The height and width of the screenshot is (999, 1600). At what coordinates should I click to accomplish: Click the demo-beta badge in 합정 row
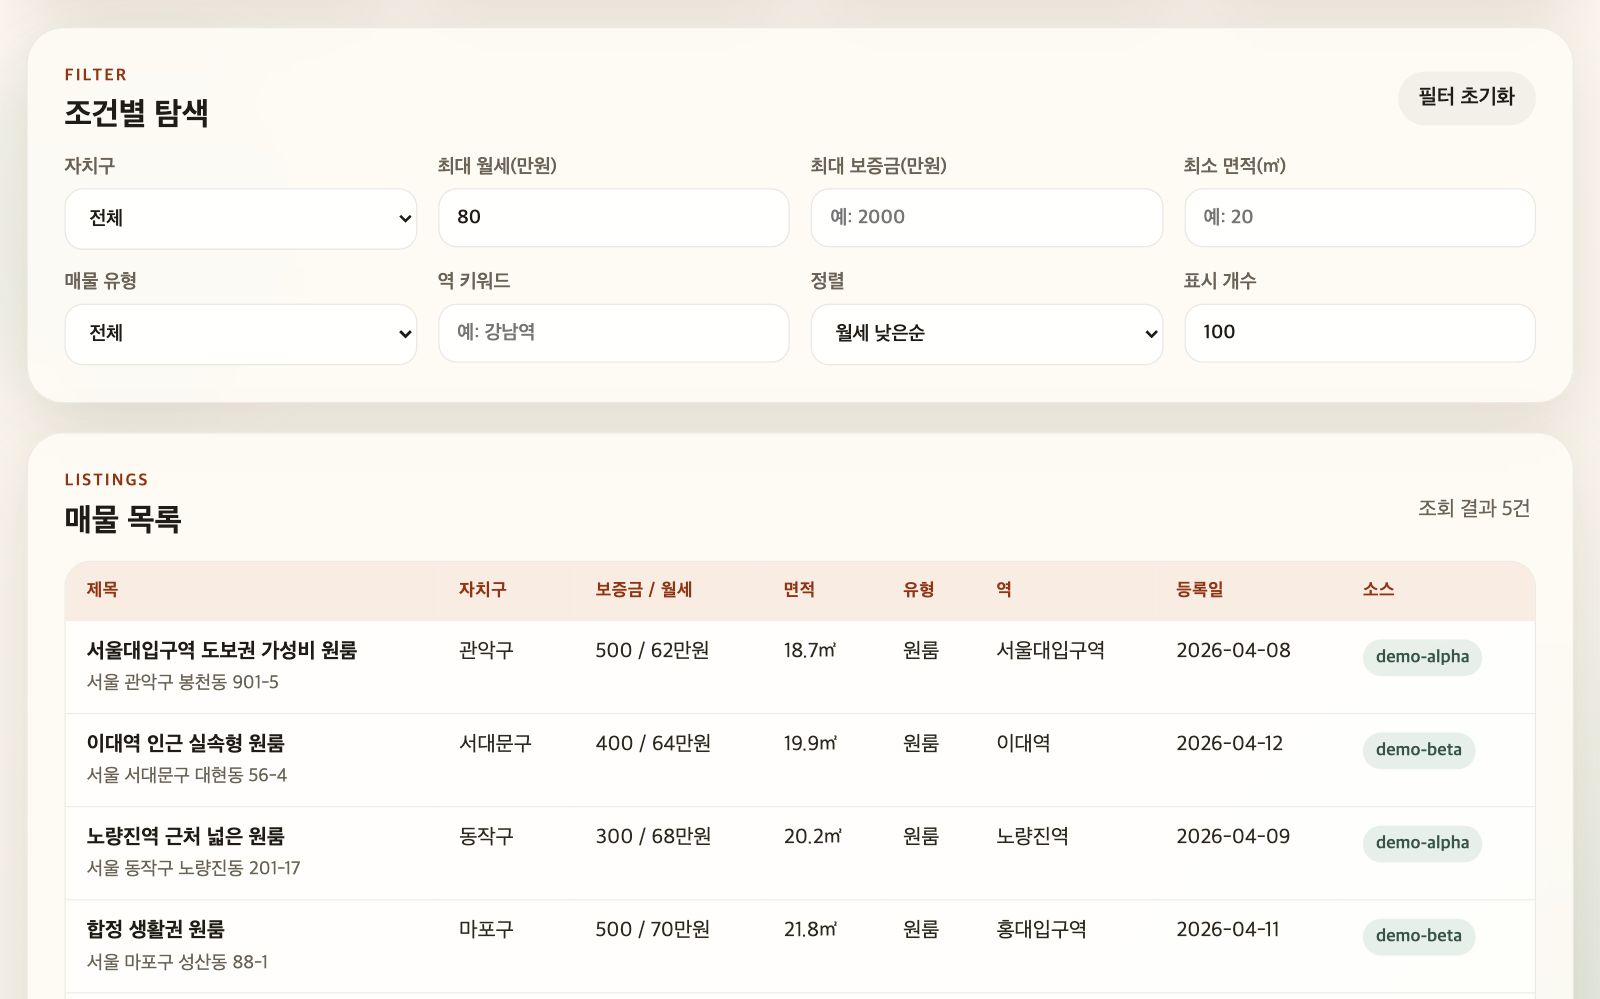[1418, 936]
